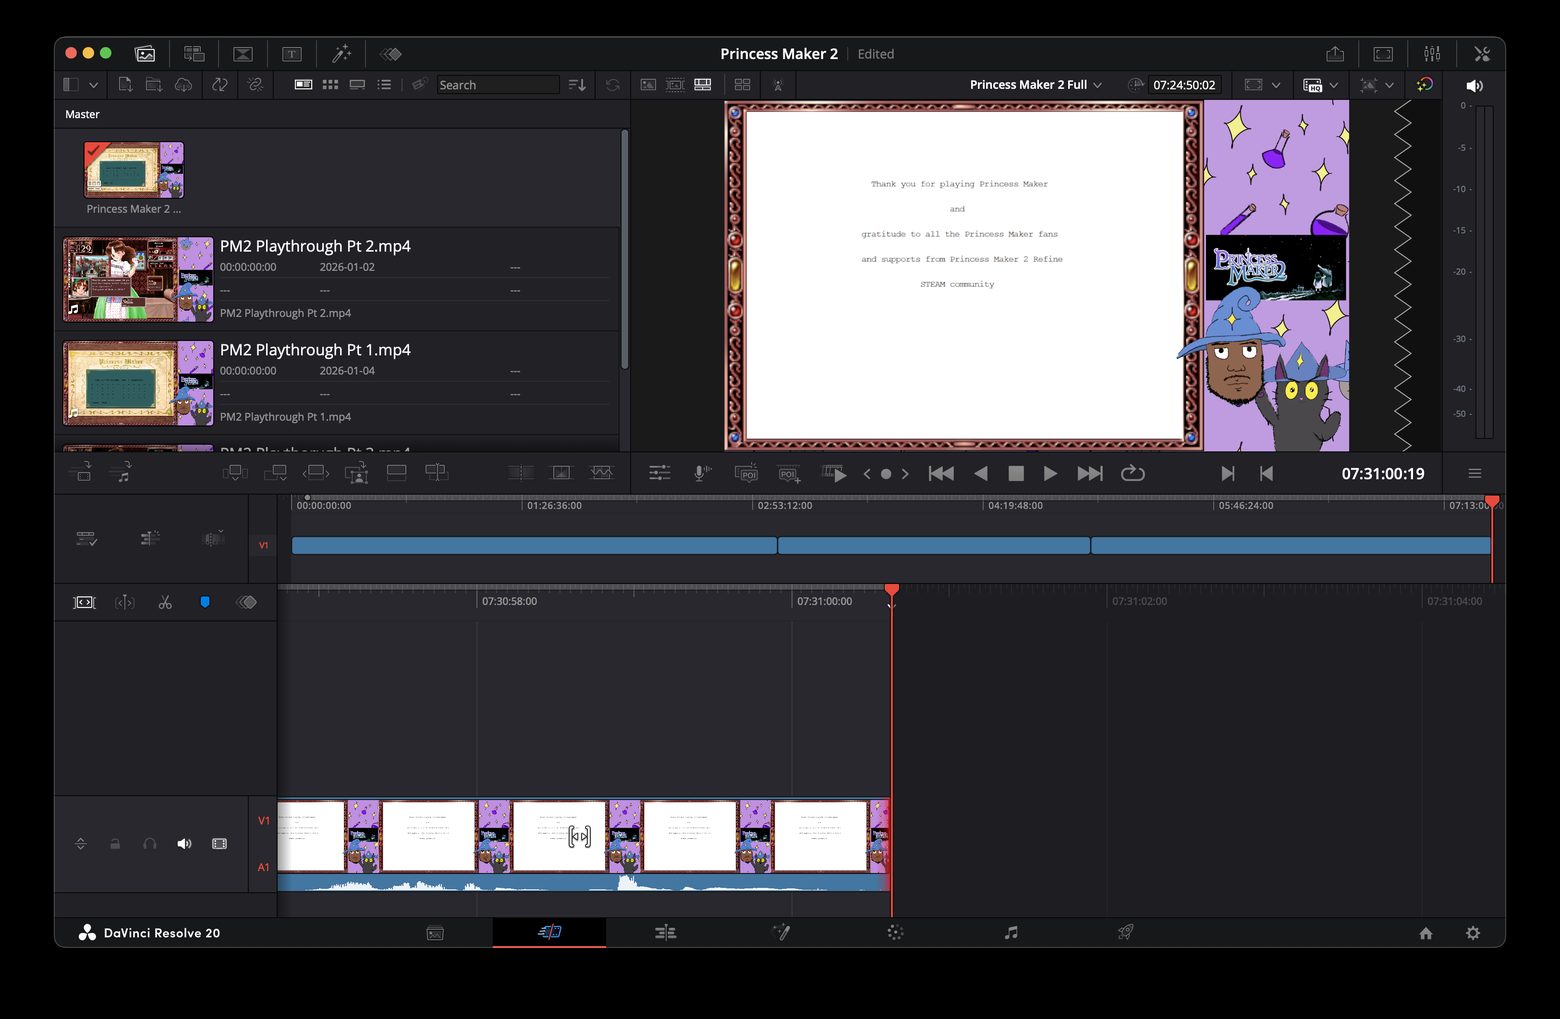
Task: Click the Source Overwrite edit icon
Action: 437,473
